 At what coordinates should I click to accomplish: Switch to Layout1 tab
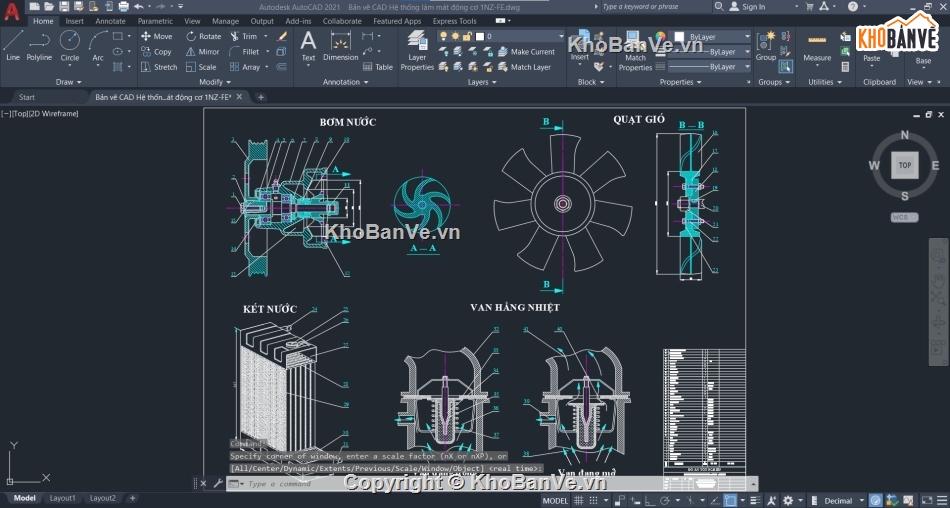62,498
